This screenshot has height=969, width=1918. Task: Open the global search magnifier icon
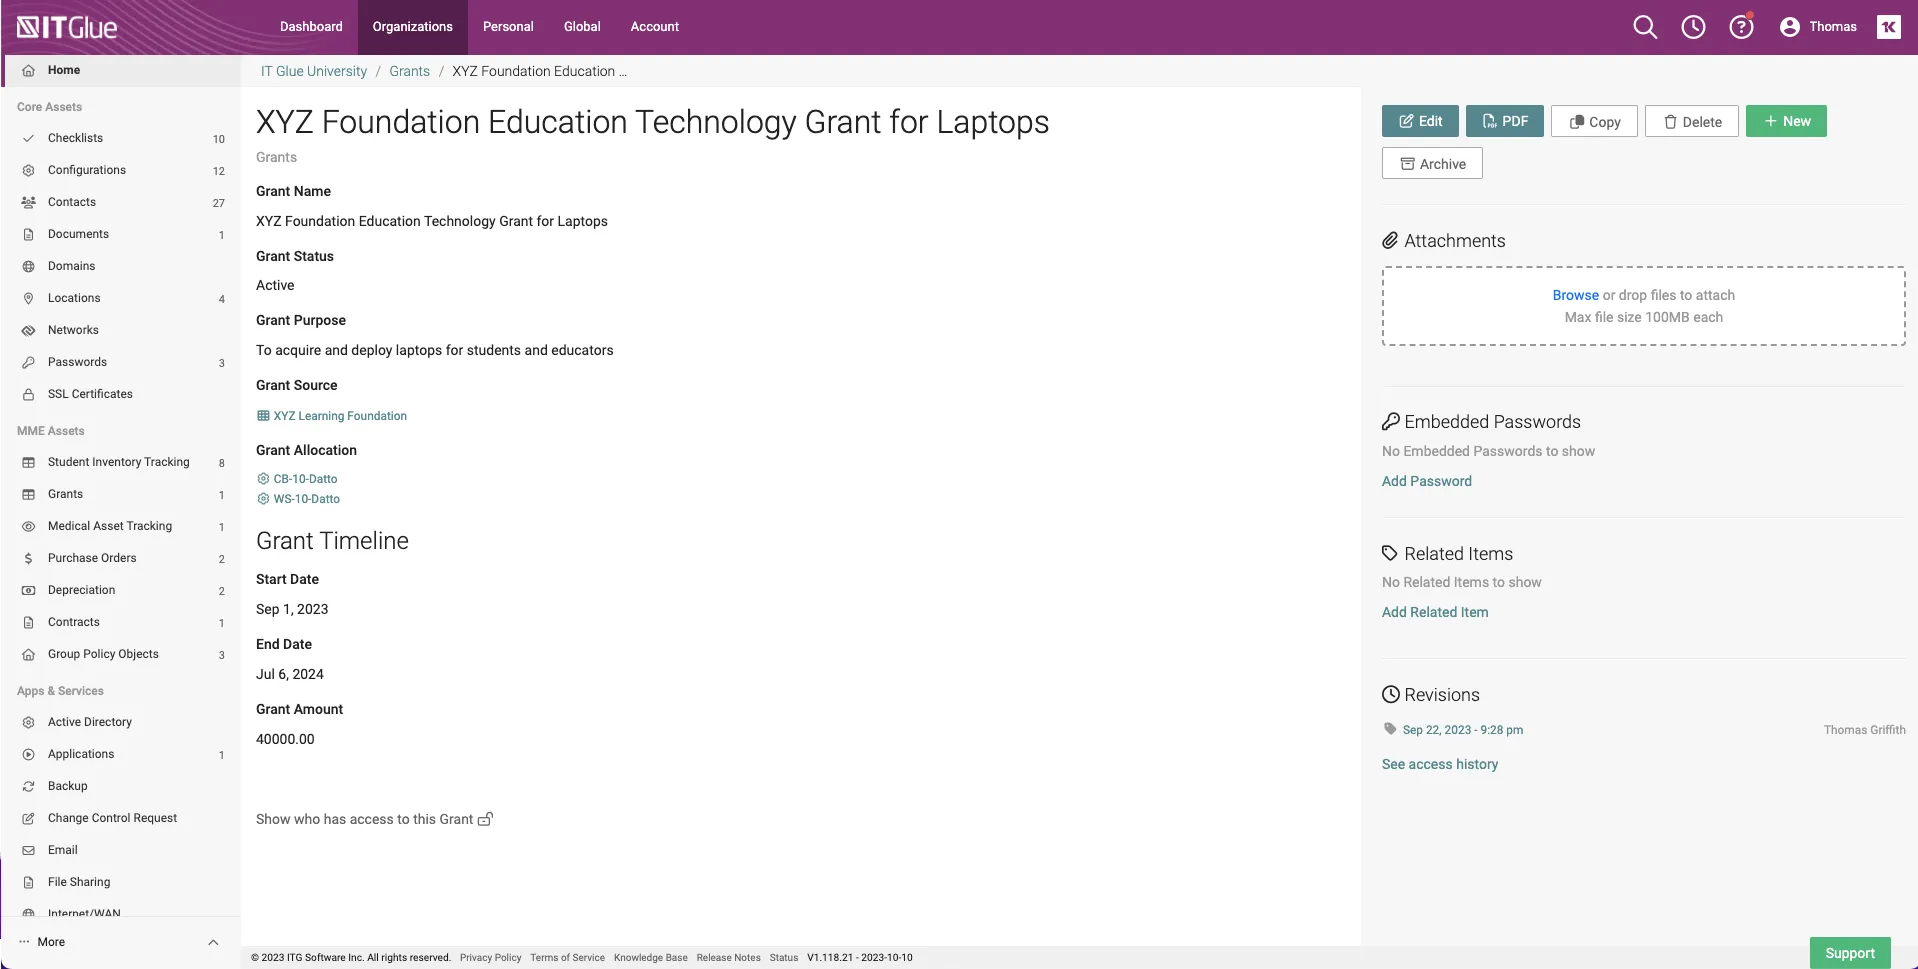pyautogui.click(x=1645, y=27)
